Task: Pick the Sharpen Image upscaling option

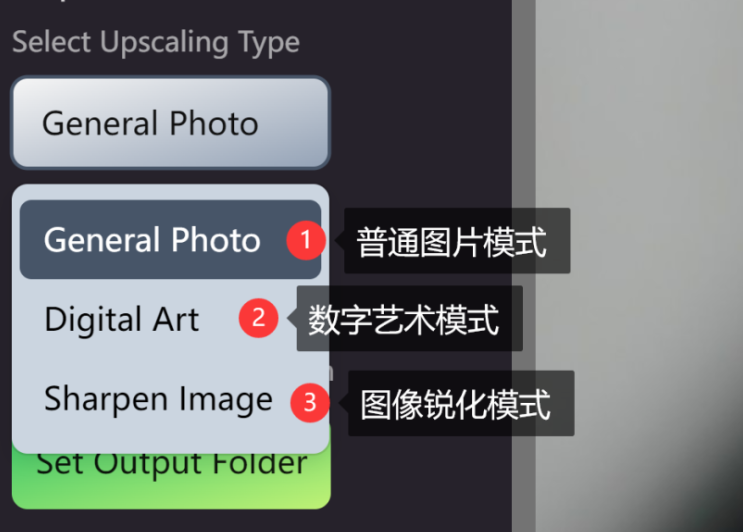Action: 158,399
